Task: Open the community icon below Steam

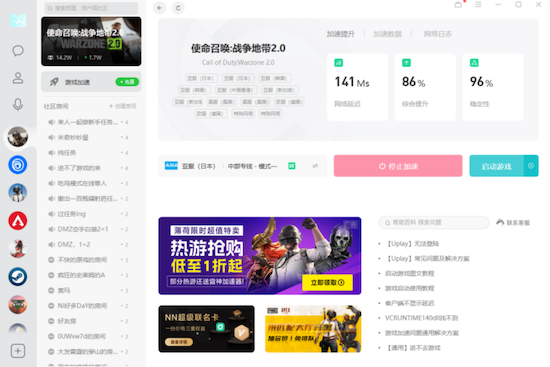Action: pyautogui.click(x=18, y=305)
